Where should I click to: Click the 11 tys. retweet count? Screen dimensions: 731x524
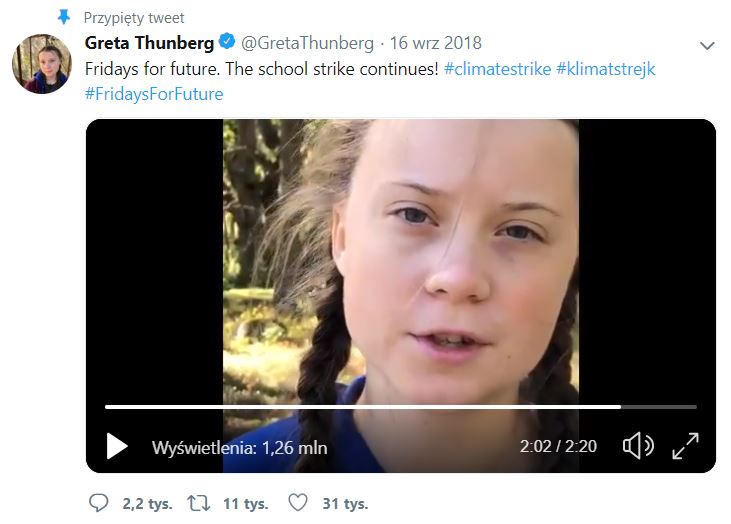(x=245, y=504)
